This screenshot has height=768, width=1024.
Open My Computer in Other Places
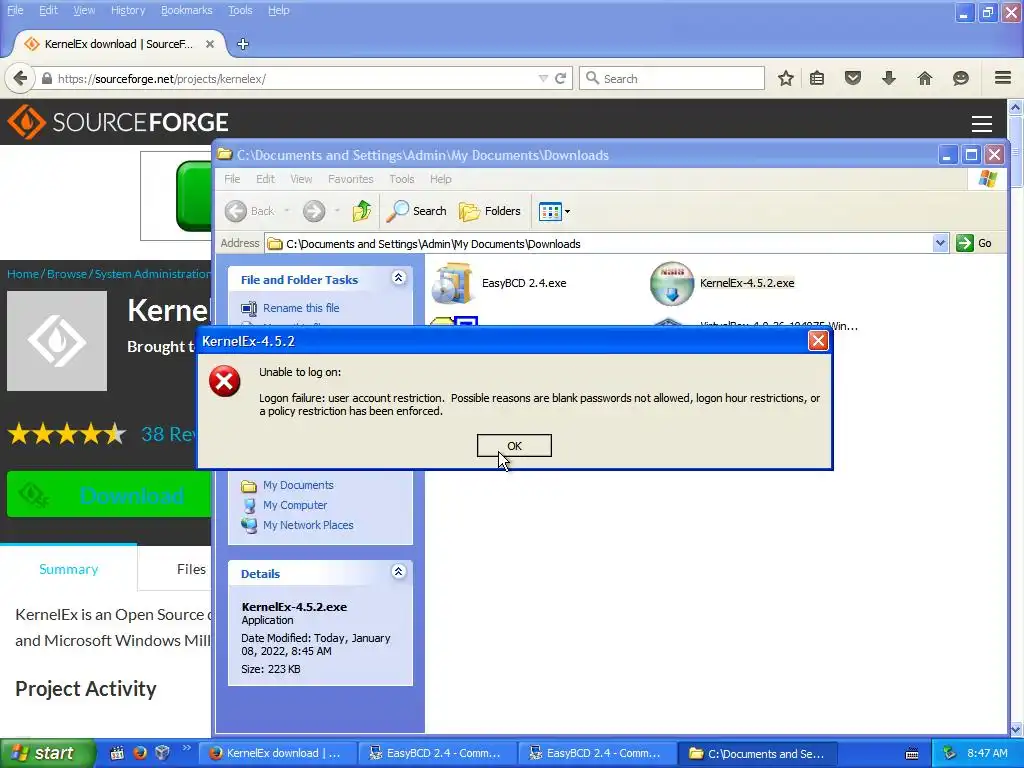(x=295, y=505)
